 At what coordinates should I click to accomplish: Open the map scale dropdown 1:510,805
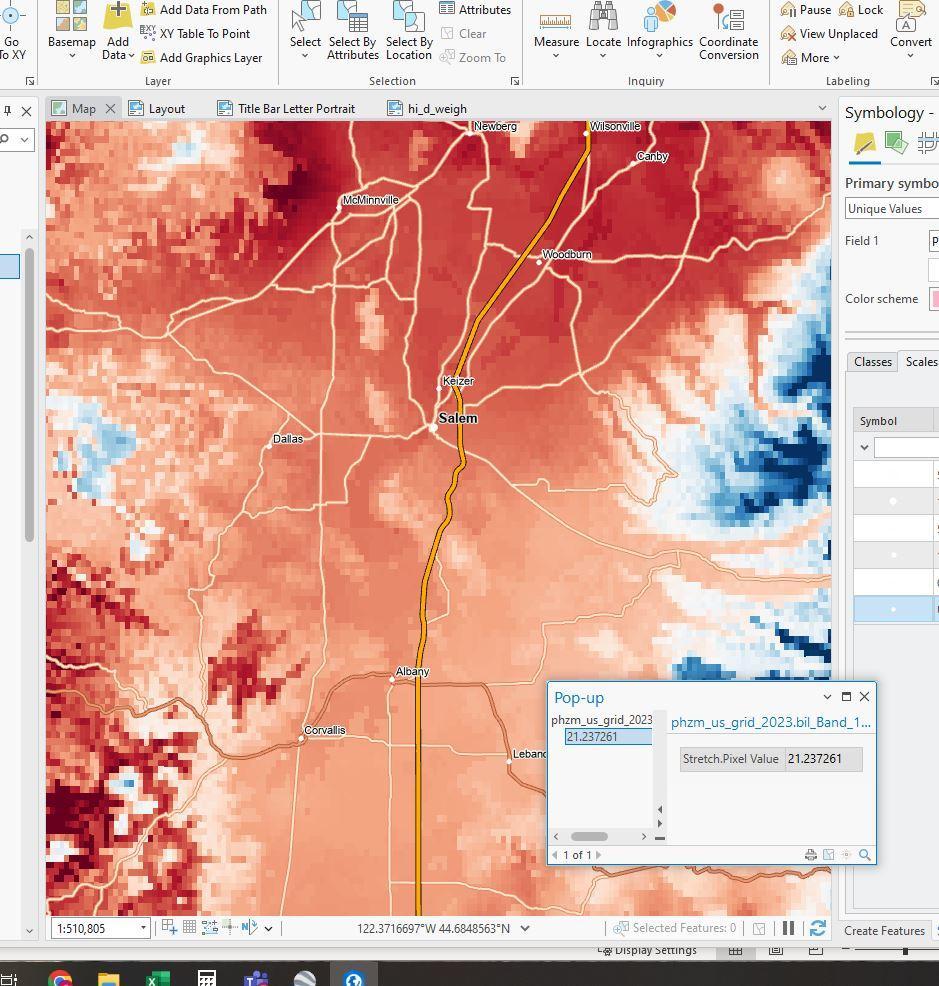click(143, 928)
